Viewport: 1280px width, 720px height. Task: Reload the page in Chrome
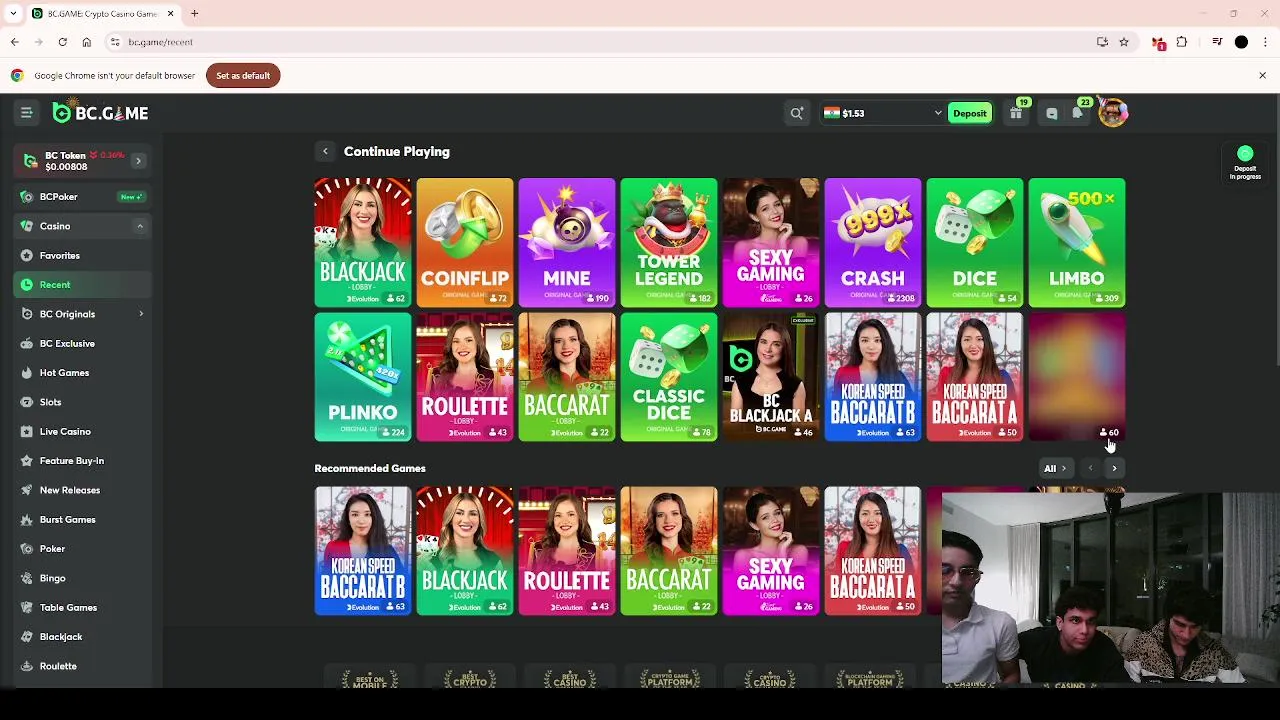pyautogui.click(x=62, y=42)
